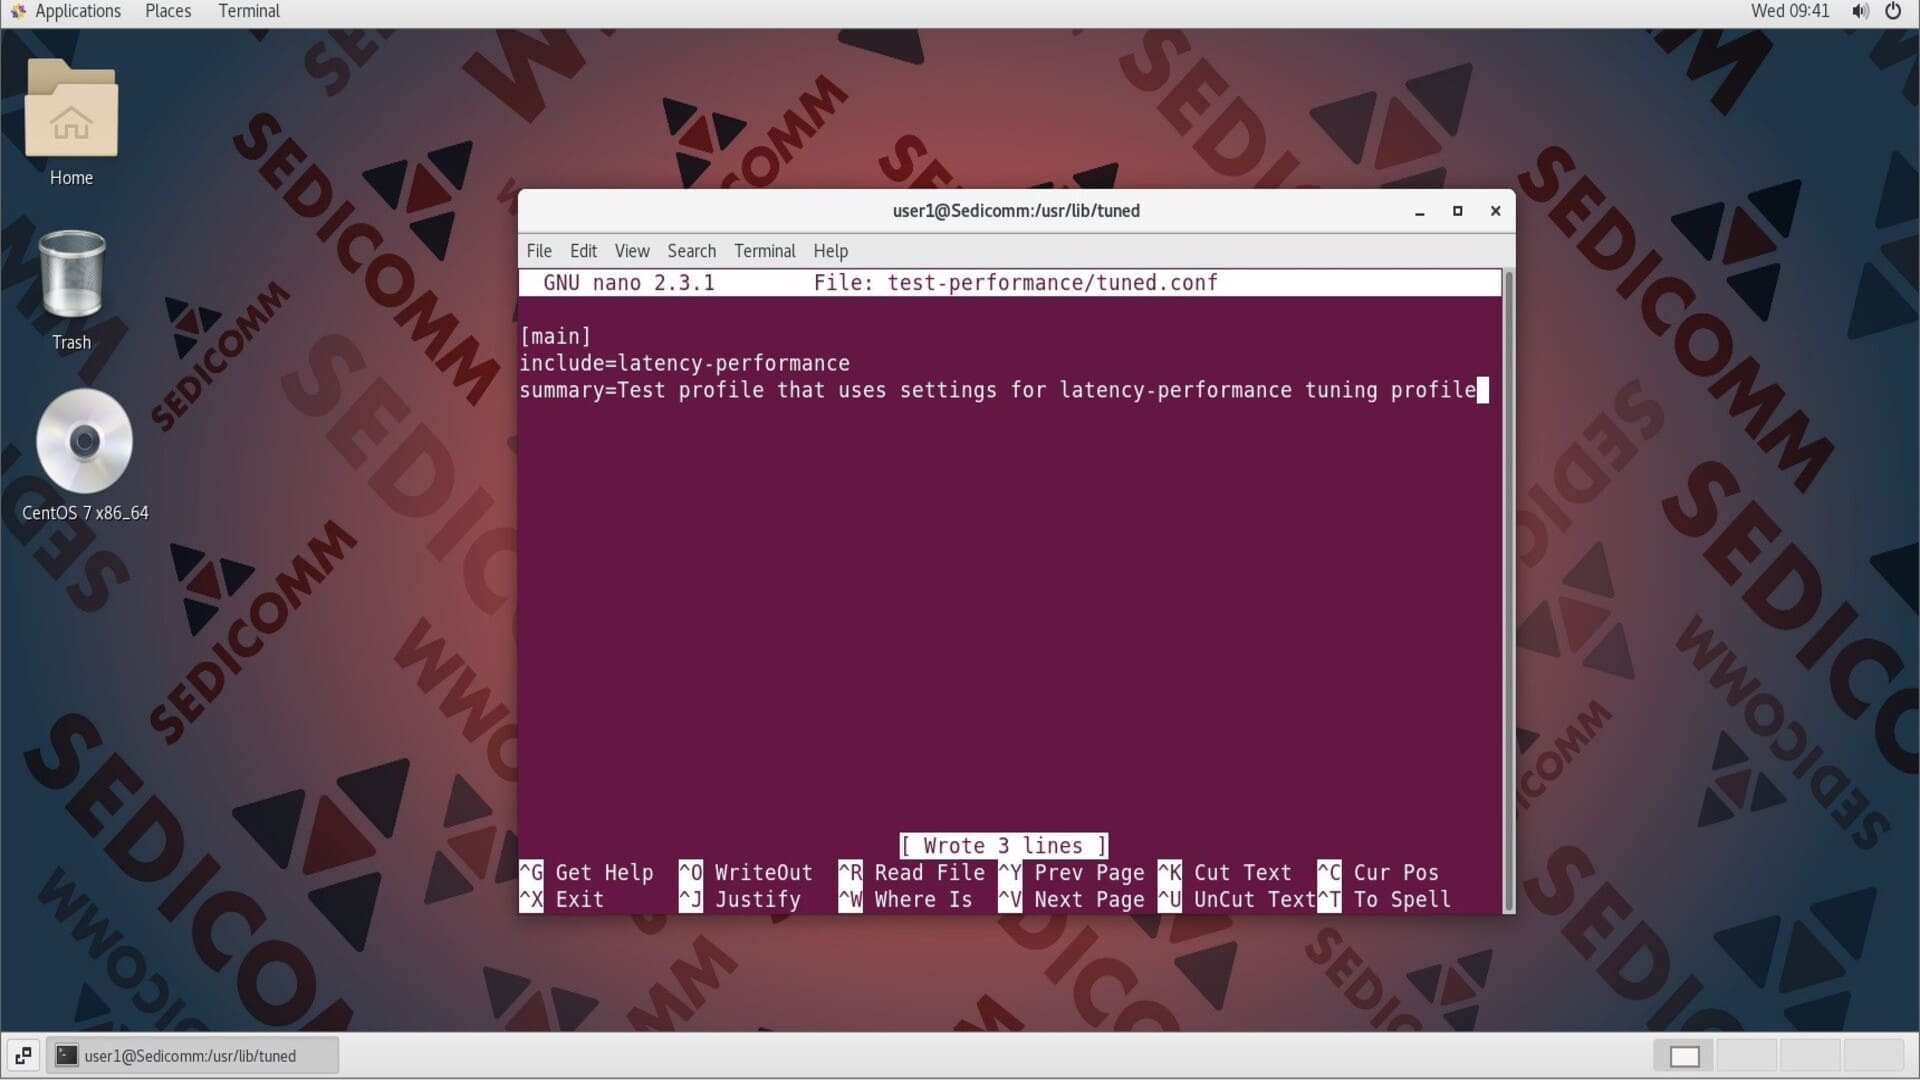Click terminal icon in taskbar window button
This screenshot has height=1080, width=1920.
66,1055
